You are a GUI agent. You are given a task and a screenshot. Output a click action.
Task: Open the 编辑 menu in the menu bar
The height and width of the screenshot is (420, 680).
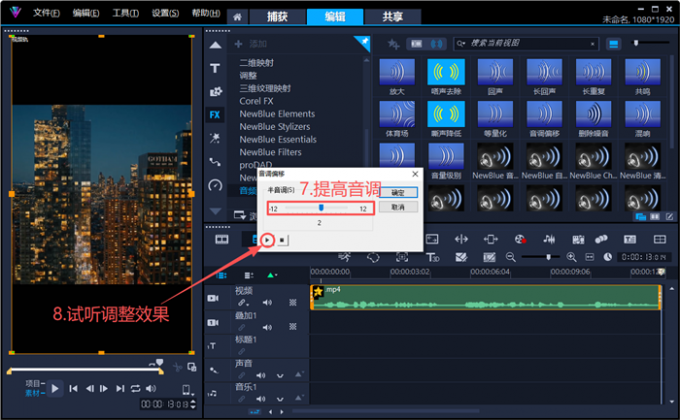(x=85, y=13)
